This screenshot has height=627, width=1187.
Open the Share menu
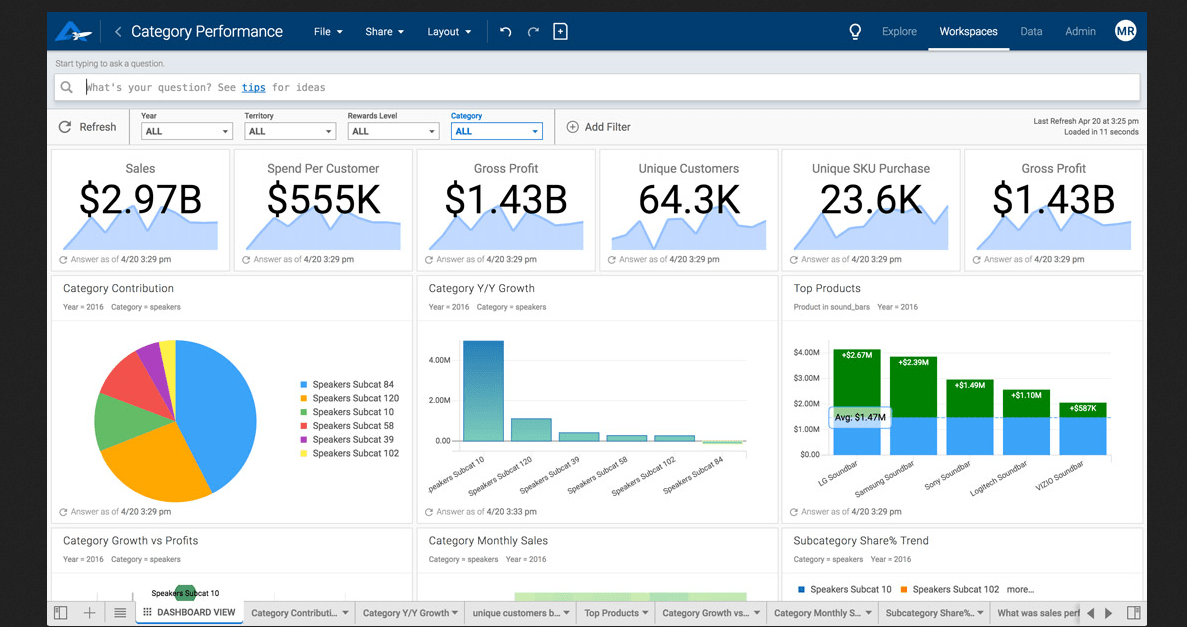click(x=384, y=32)
